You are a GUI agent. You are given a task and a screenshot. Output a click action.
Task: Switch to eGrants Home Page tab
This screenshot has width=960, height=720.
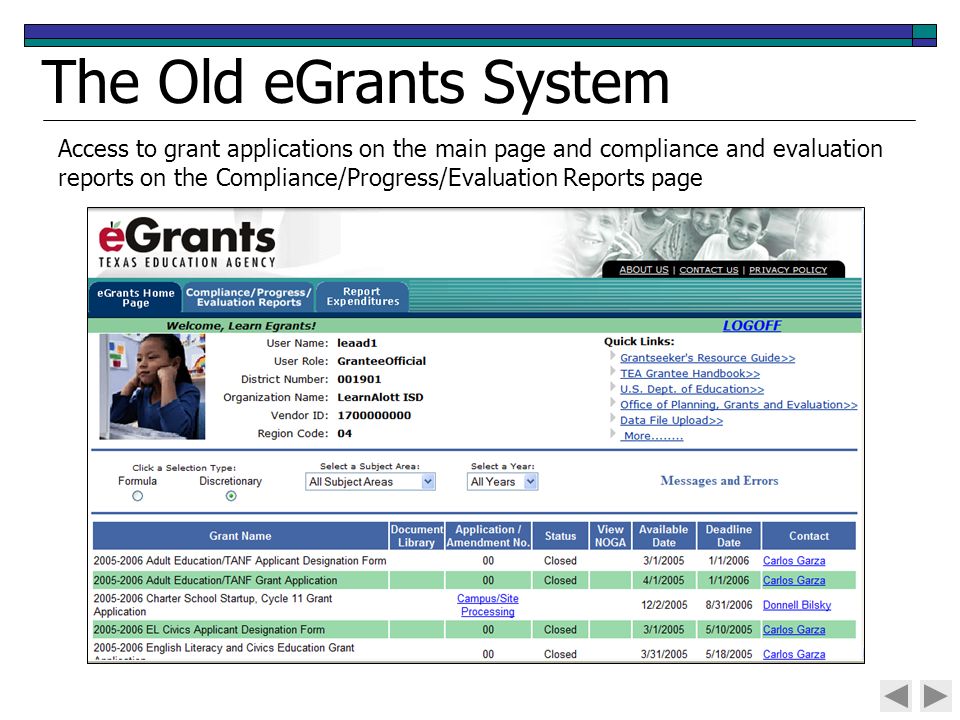(x=135, y=298)
